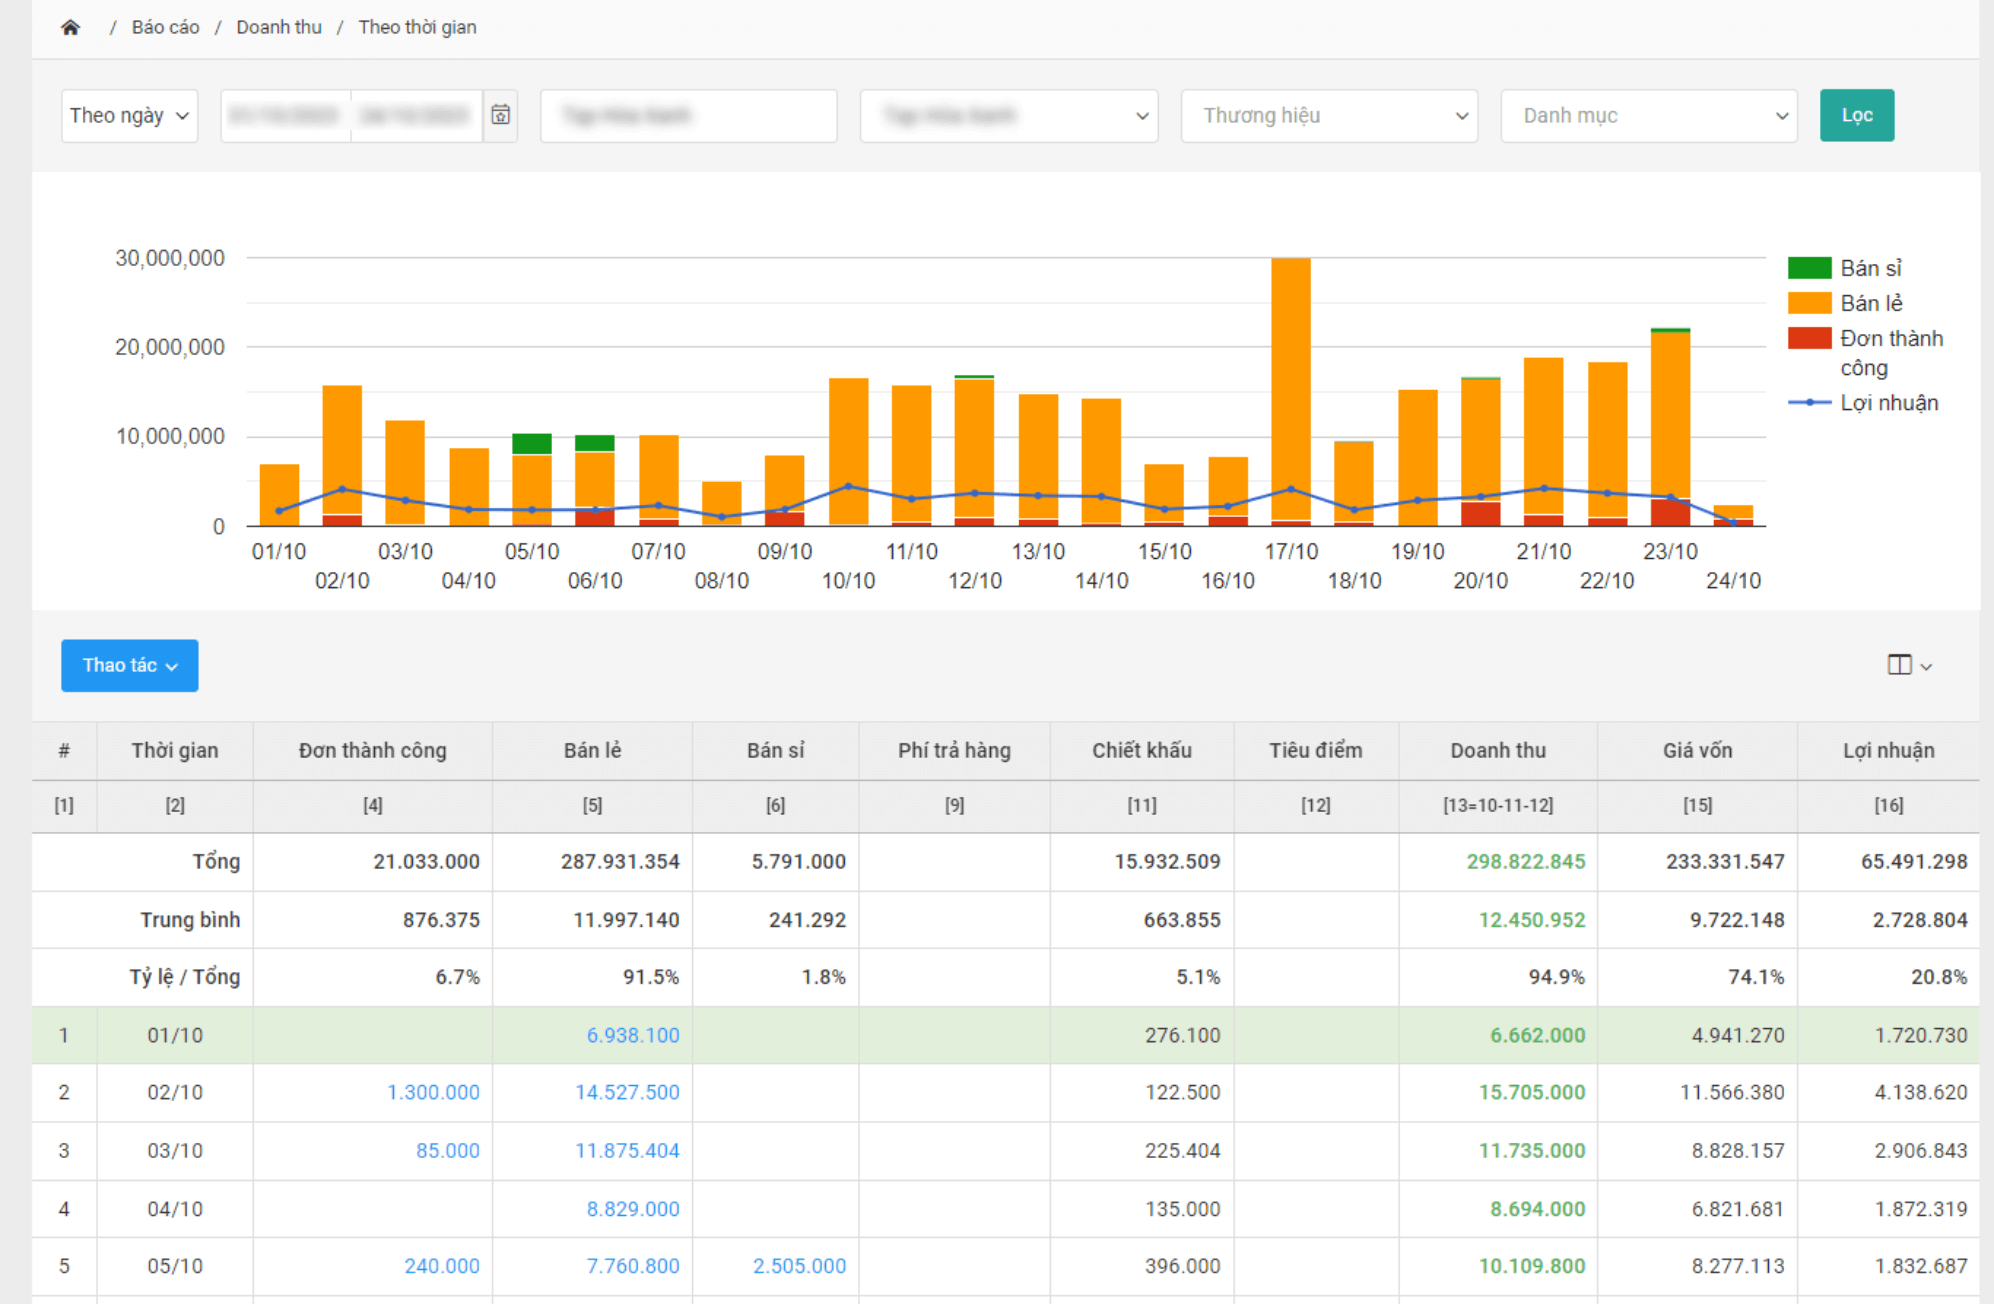
Task: Open the 6.938.100 retail value link
Action: click(x=632, y=1035)
